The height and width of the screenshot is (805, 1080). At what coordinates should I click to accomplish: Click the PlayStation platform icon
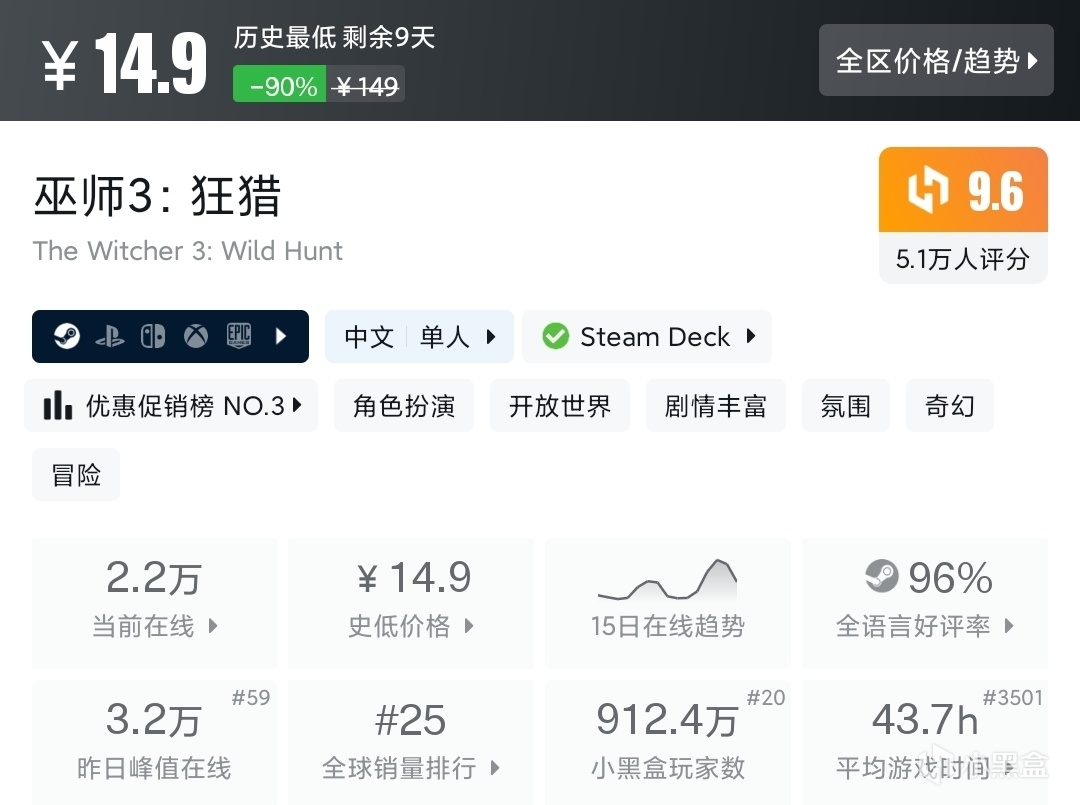[110, 337]
